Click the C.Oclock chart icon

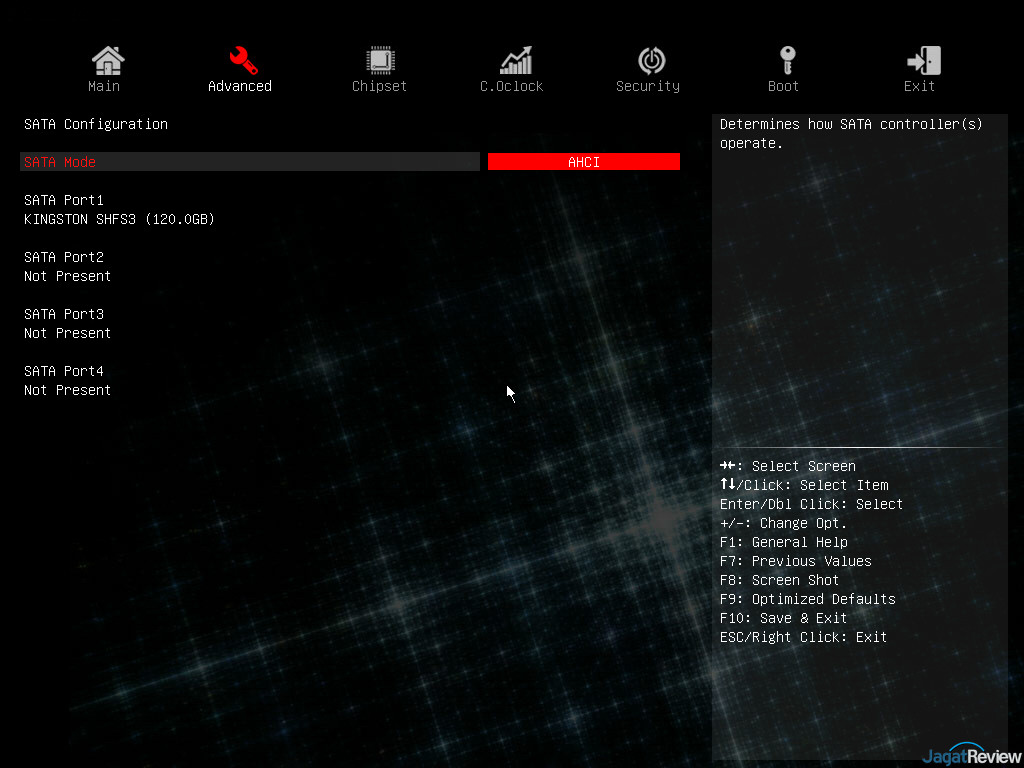516,61
